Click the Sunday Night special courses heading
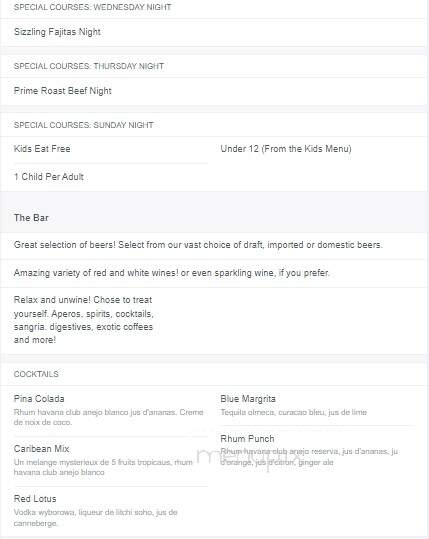The width and height of the screenshot is (429, 539). 84,125
